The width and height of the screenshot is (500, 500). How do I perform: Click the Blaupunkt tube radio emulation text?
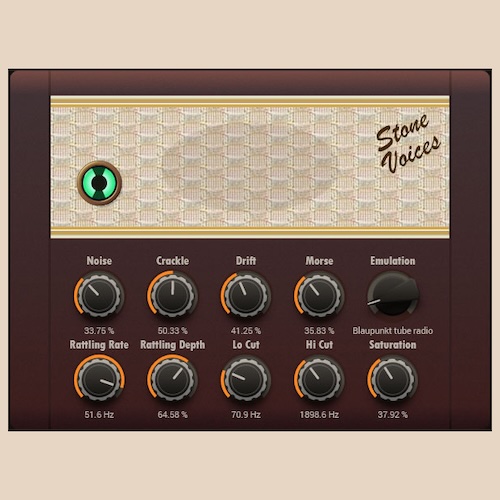tap(393, 331)
